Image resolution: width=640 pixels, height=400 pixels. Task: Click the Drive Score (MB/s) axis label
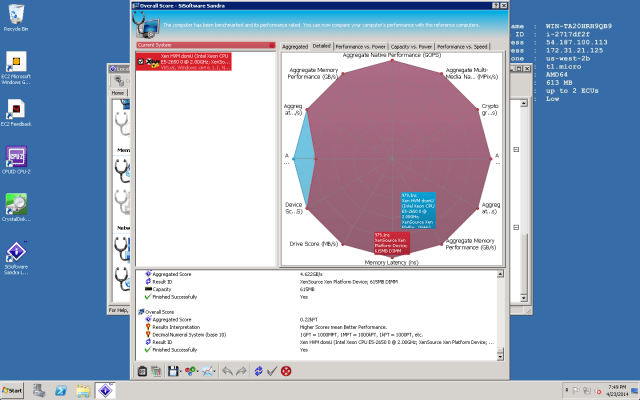[313, 244]
